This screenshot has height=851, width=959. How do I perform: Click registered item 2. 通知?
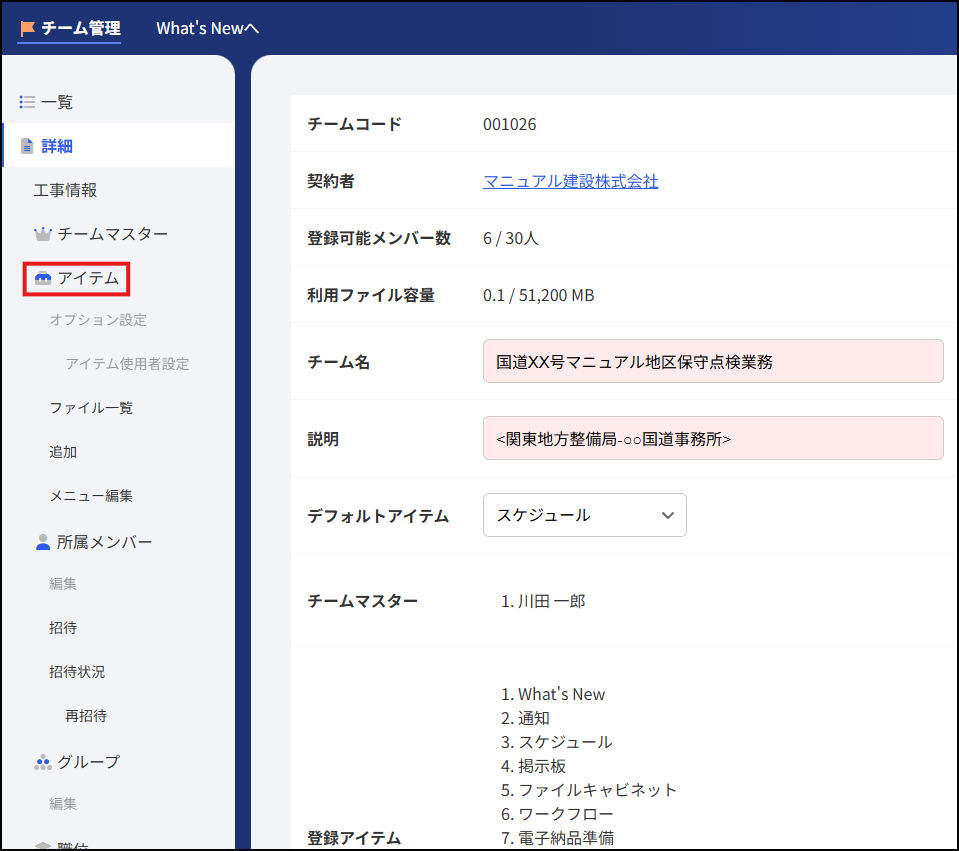coord(525,718)
